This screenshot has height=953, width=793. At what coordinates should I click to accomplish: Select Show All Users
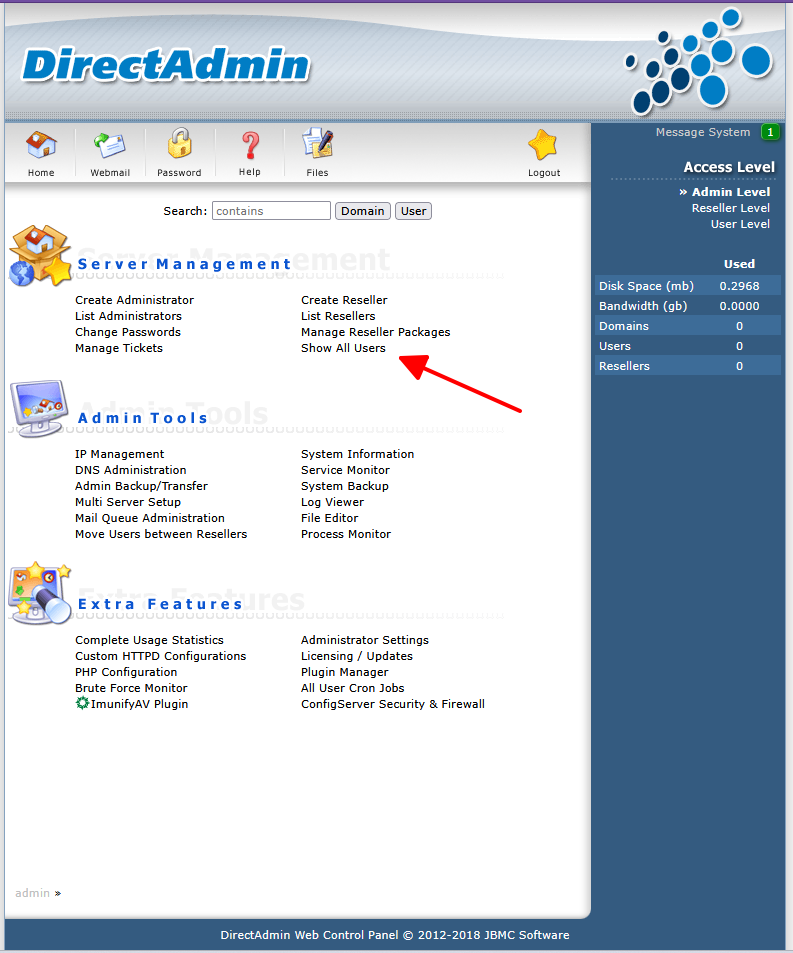click(x=343, y=348)
